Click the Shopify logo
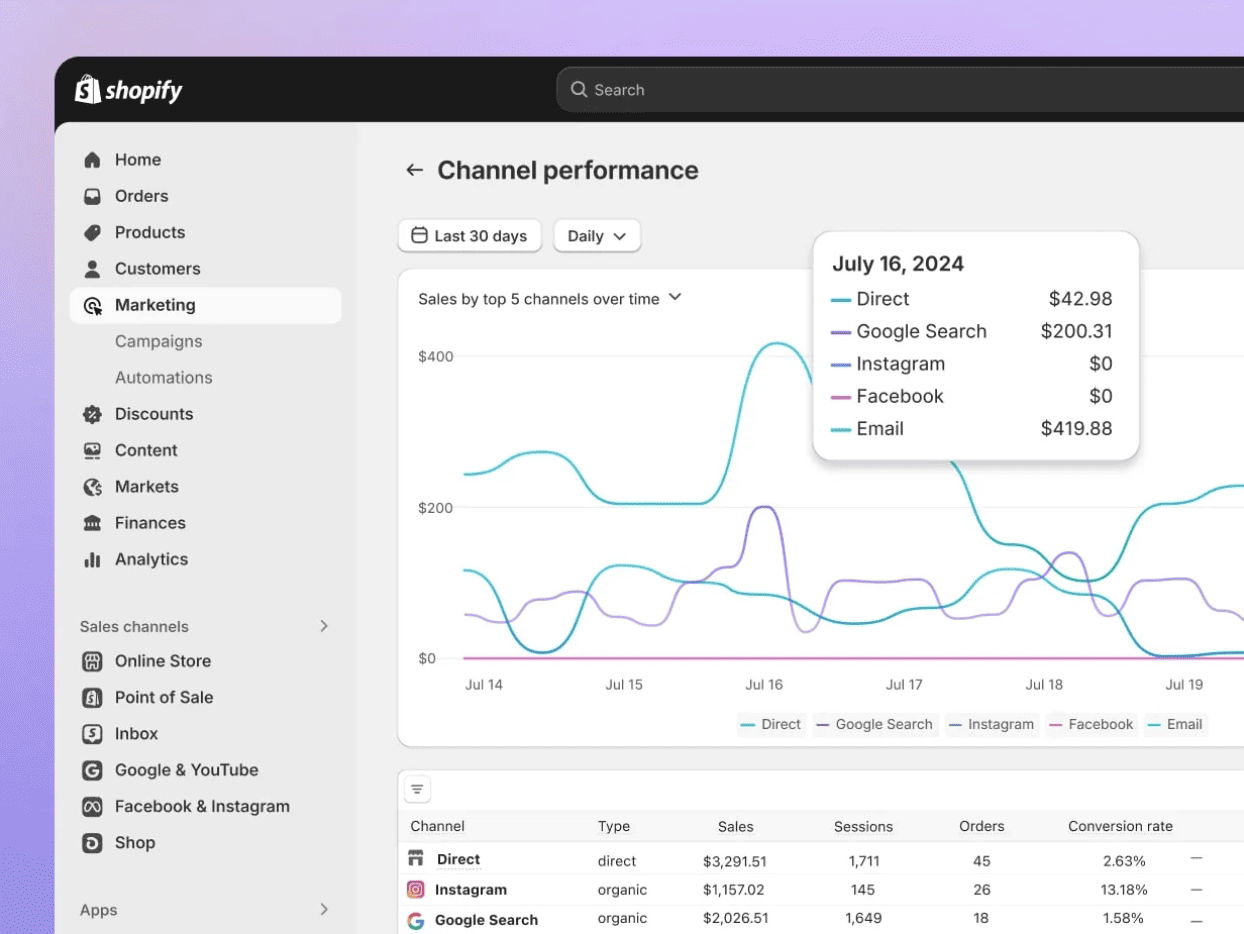1244x934 pixels. 129,90
